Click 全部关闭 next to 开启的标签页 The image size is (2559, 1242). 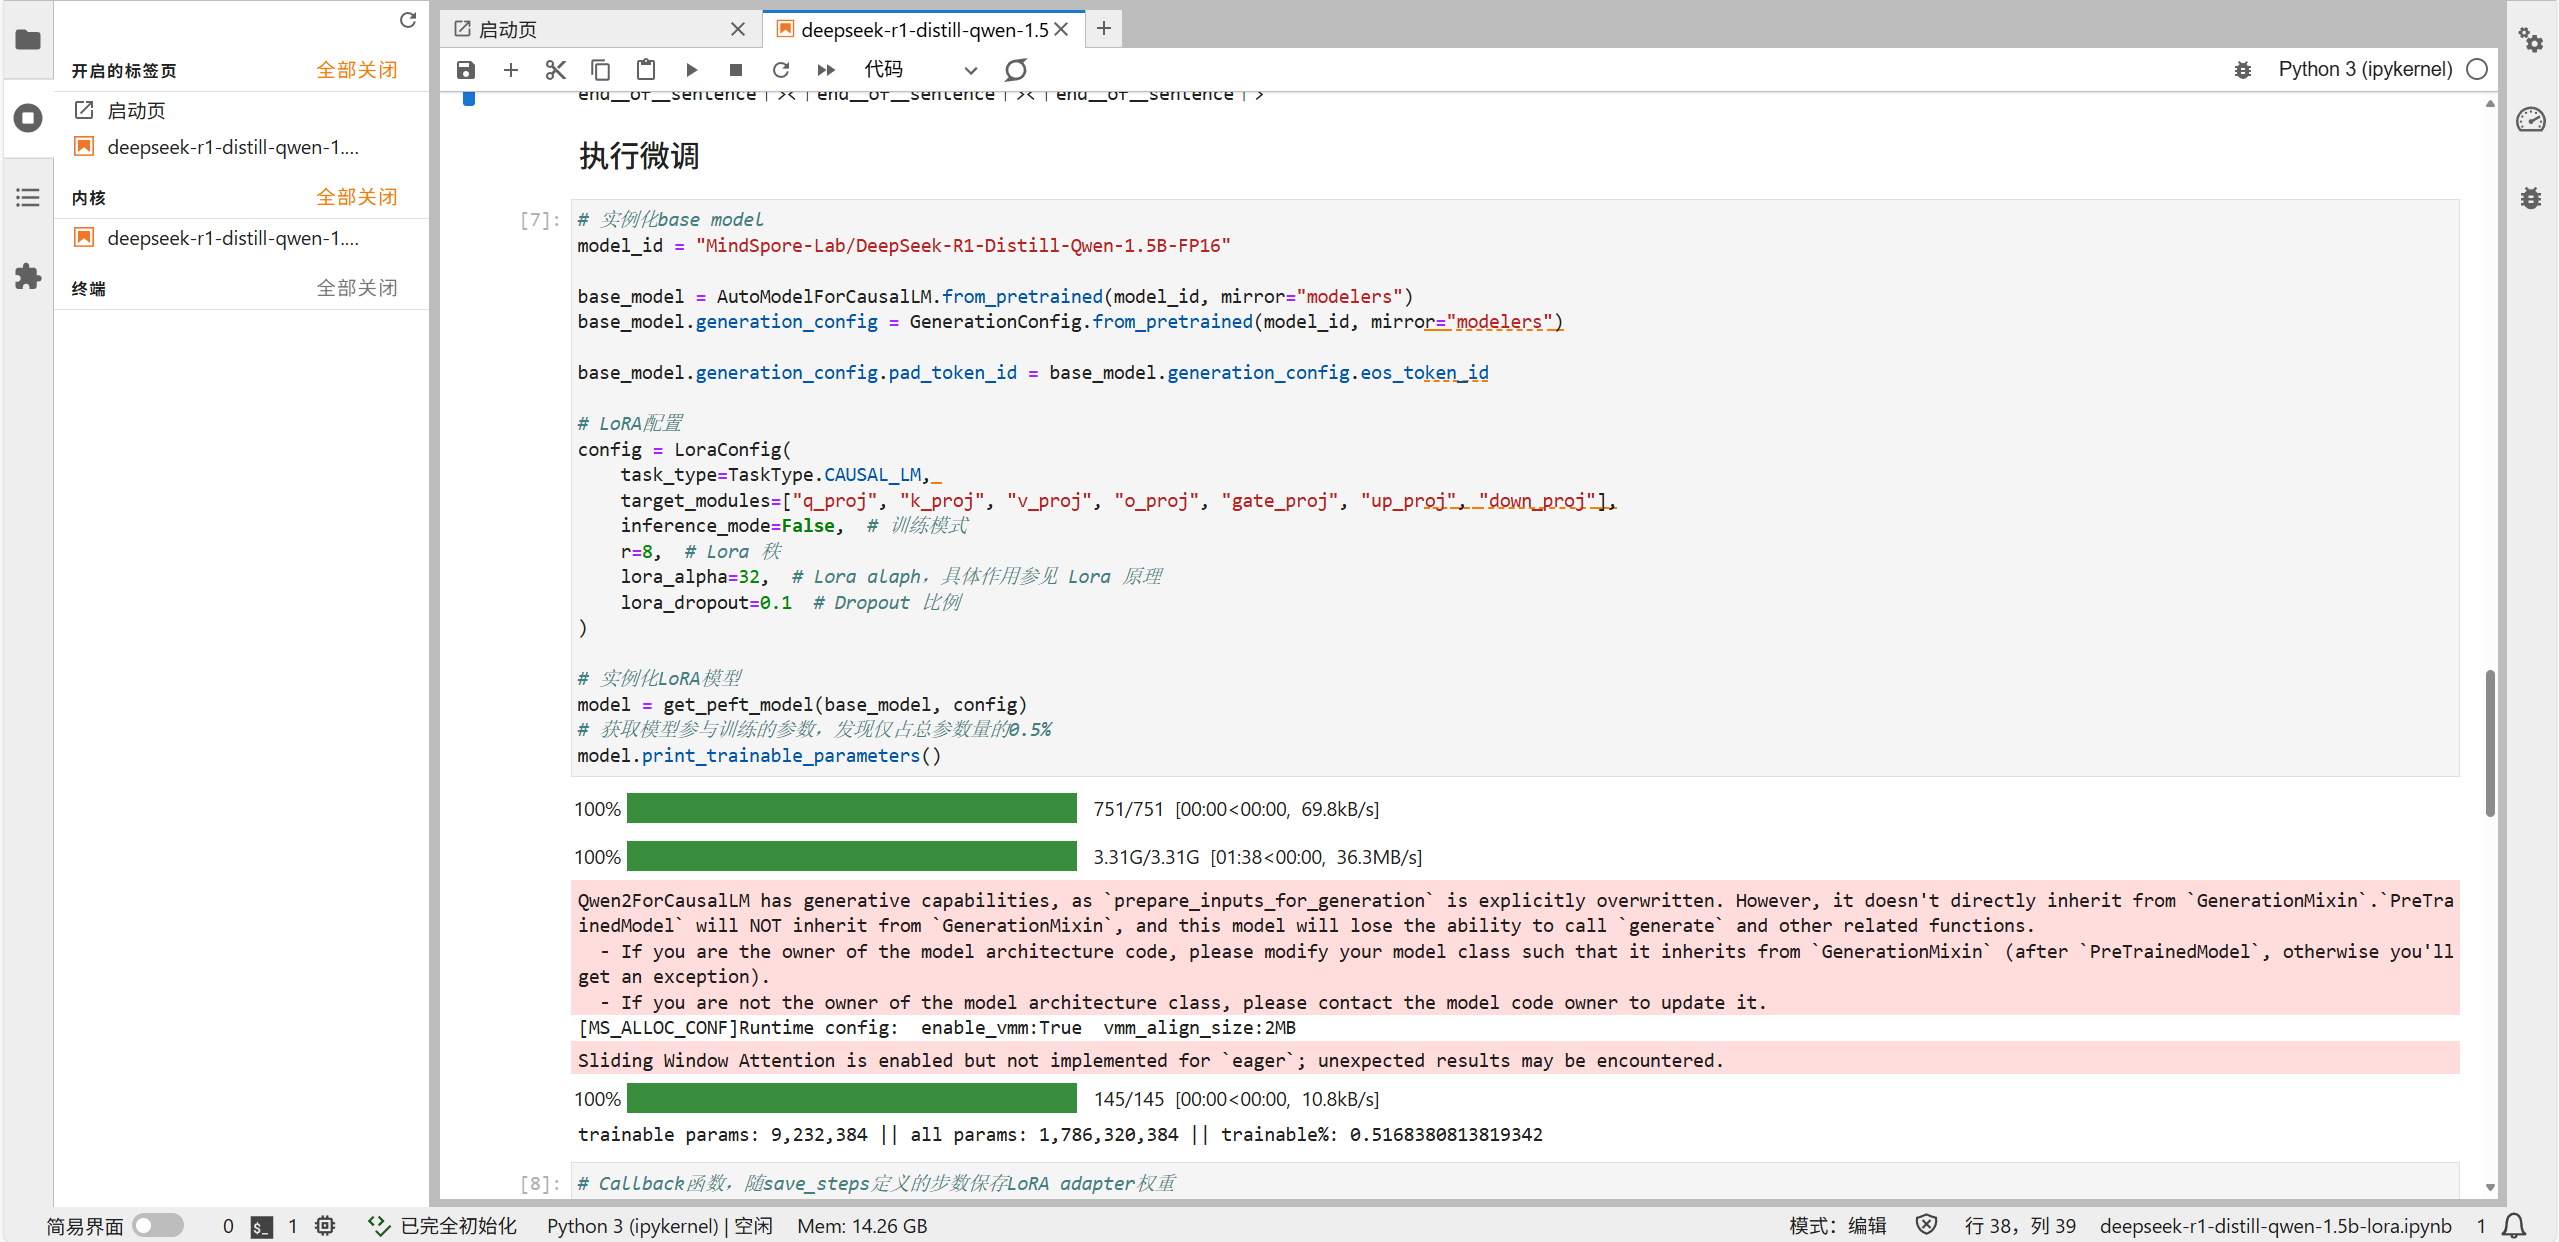point(357,70)
